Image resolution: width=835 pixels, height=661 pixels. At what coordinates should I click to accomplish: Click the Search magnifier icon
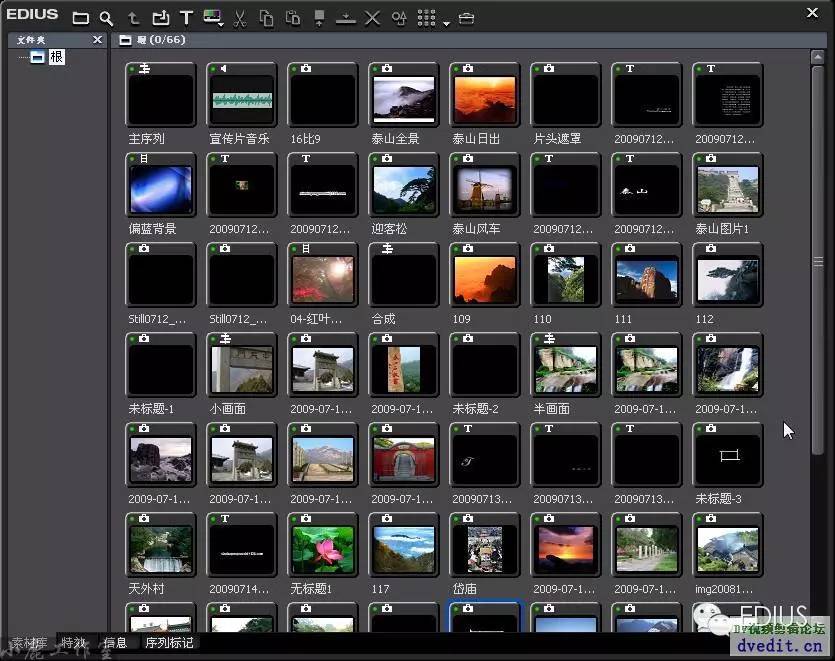(106, 18)
